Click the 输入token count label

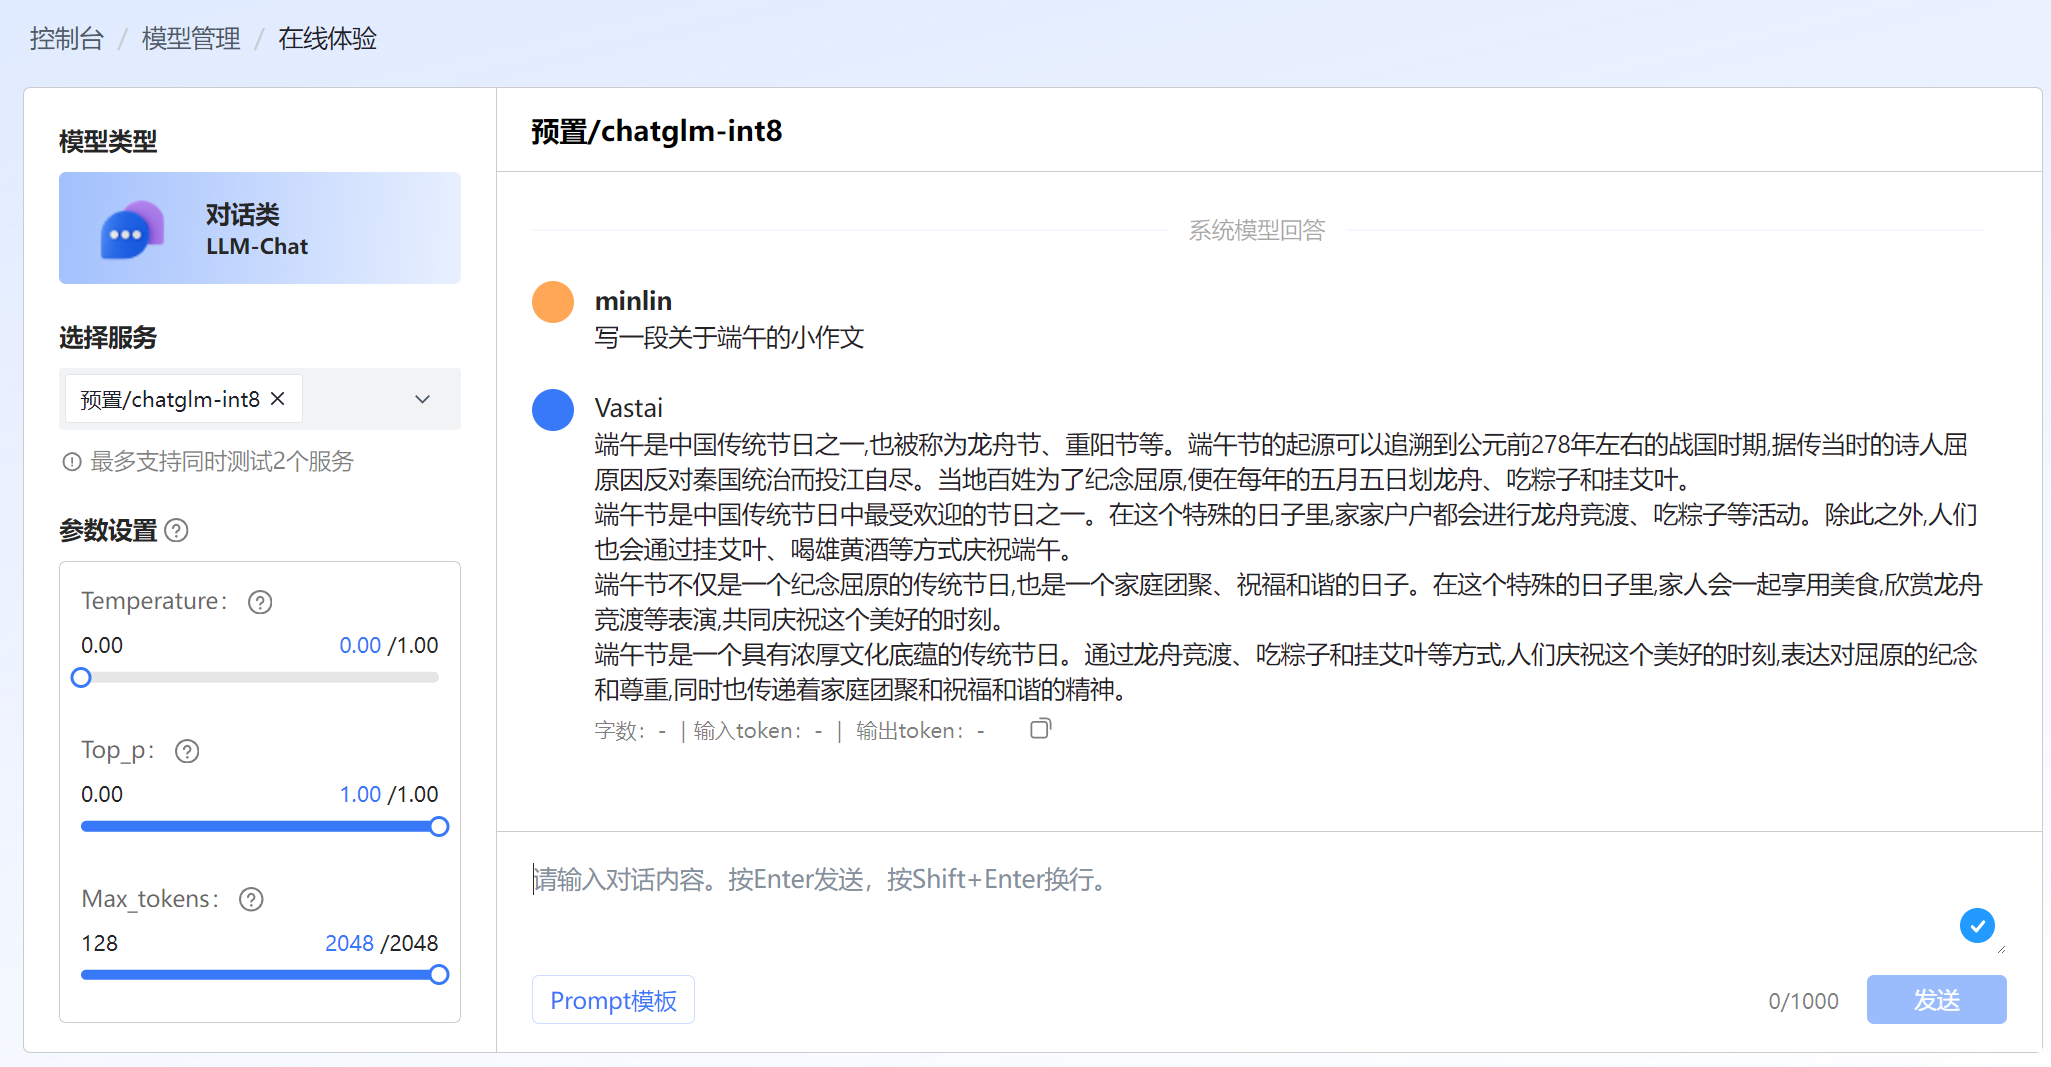click(x=758, y=731)
